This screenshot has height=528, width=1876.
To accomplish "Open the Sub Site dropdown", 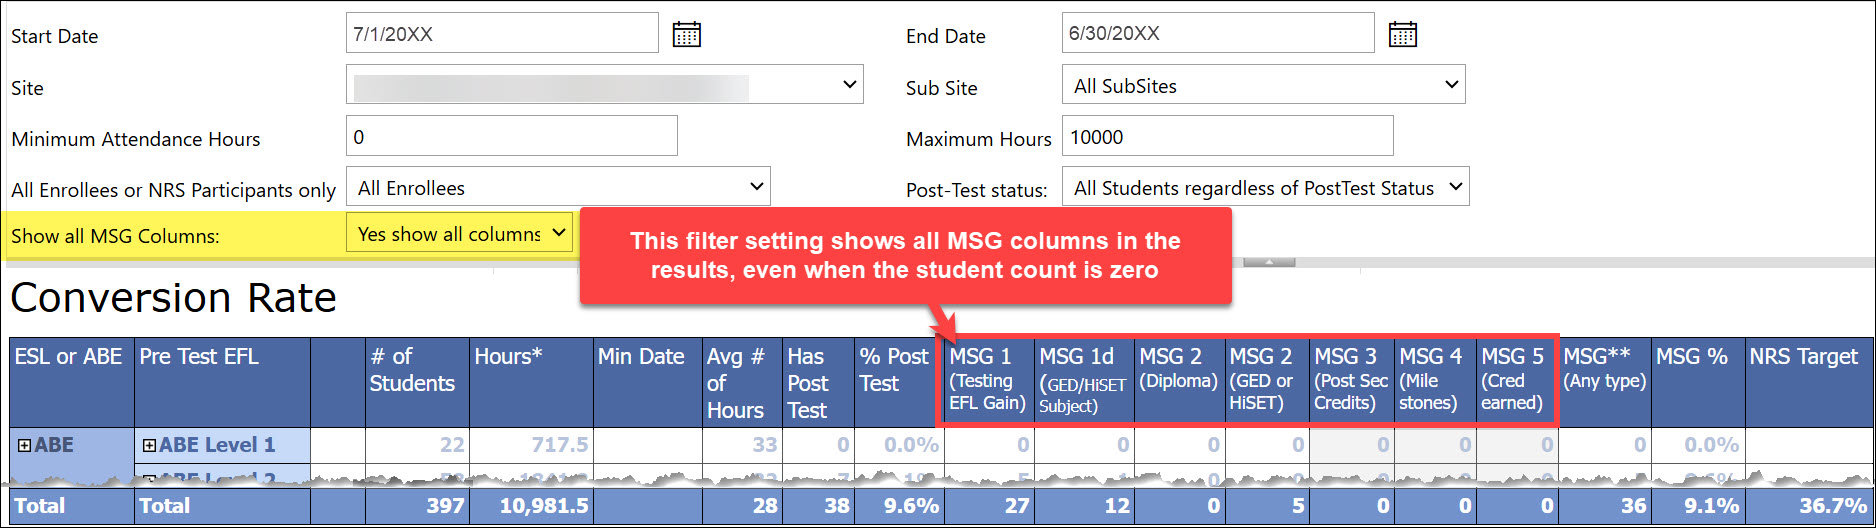I will 1262,85.
